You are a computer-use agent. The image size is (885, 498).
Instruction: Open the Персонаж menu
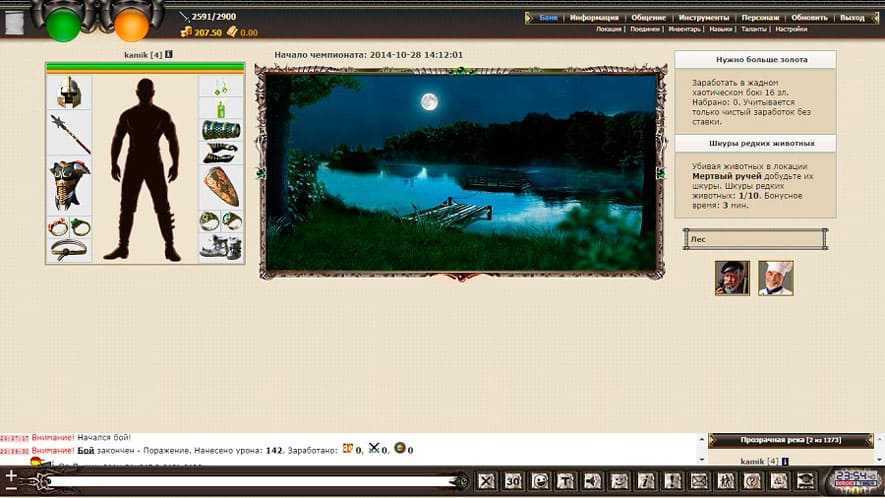[x=760, y=18]
